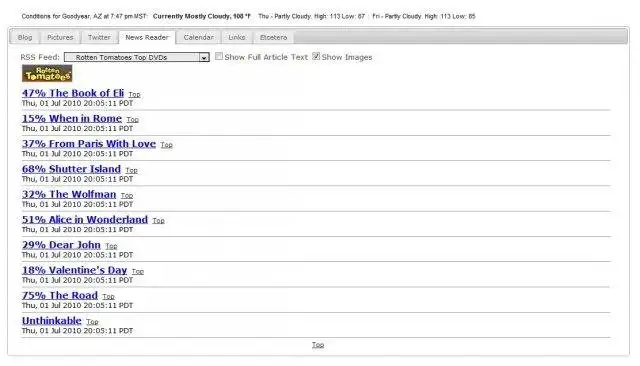Open the 68% Shutter Island article
Screen dimensions: 640x366
[x=71, y=169]
